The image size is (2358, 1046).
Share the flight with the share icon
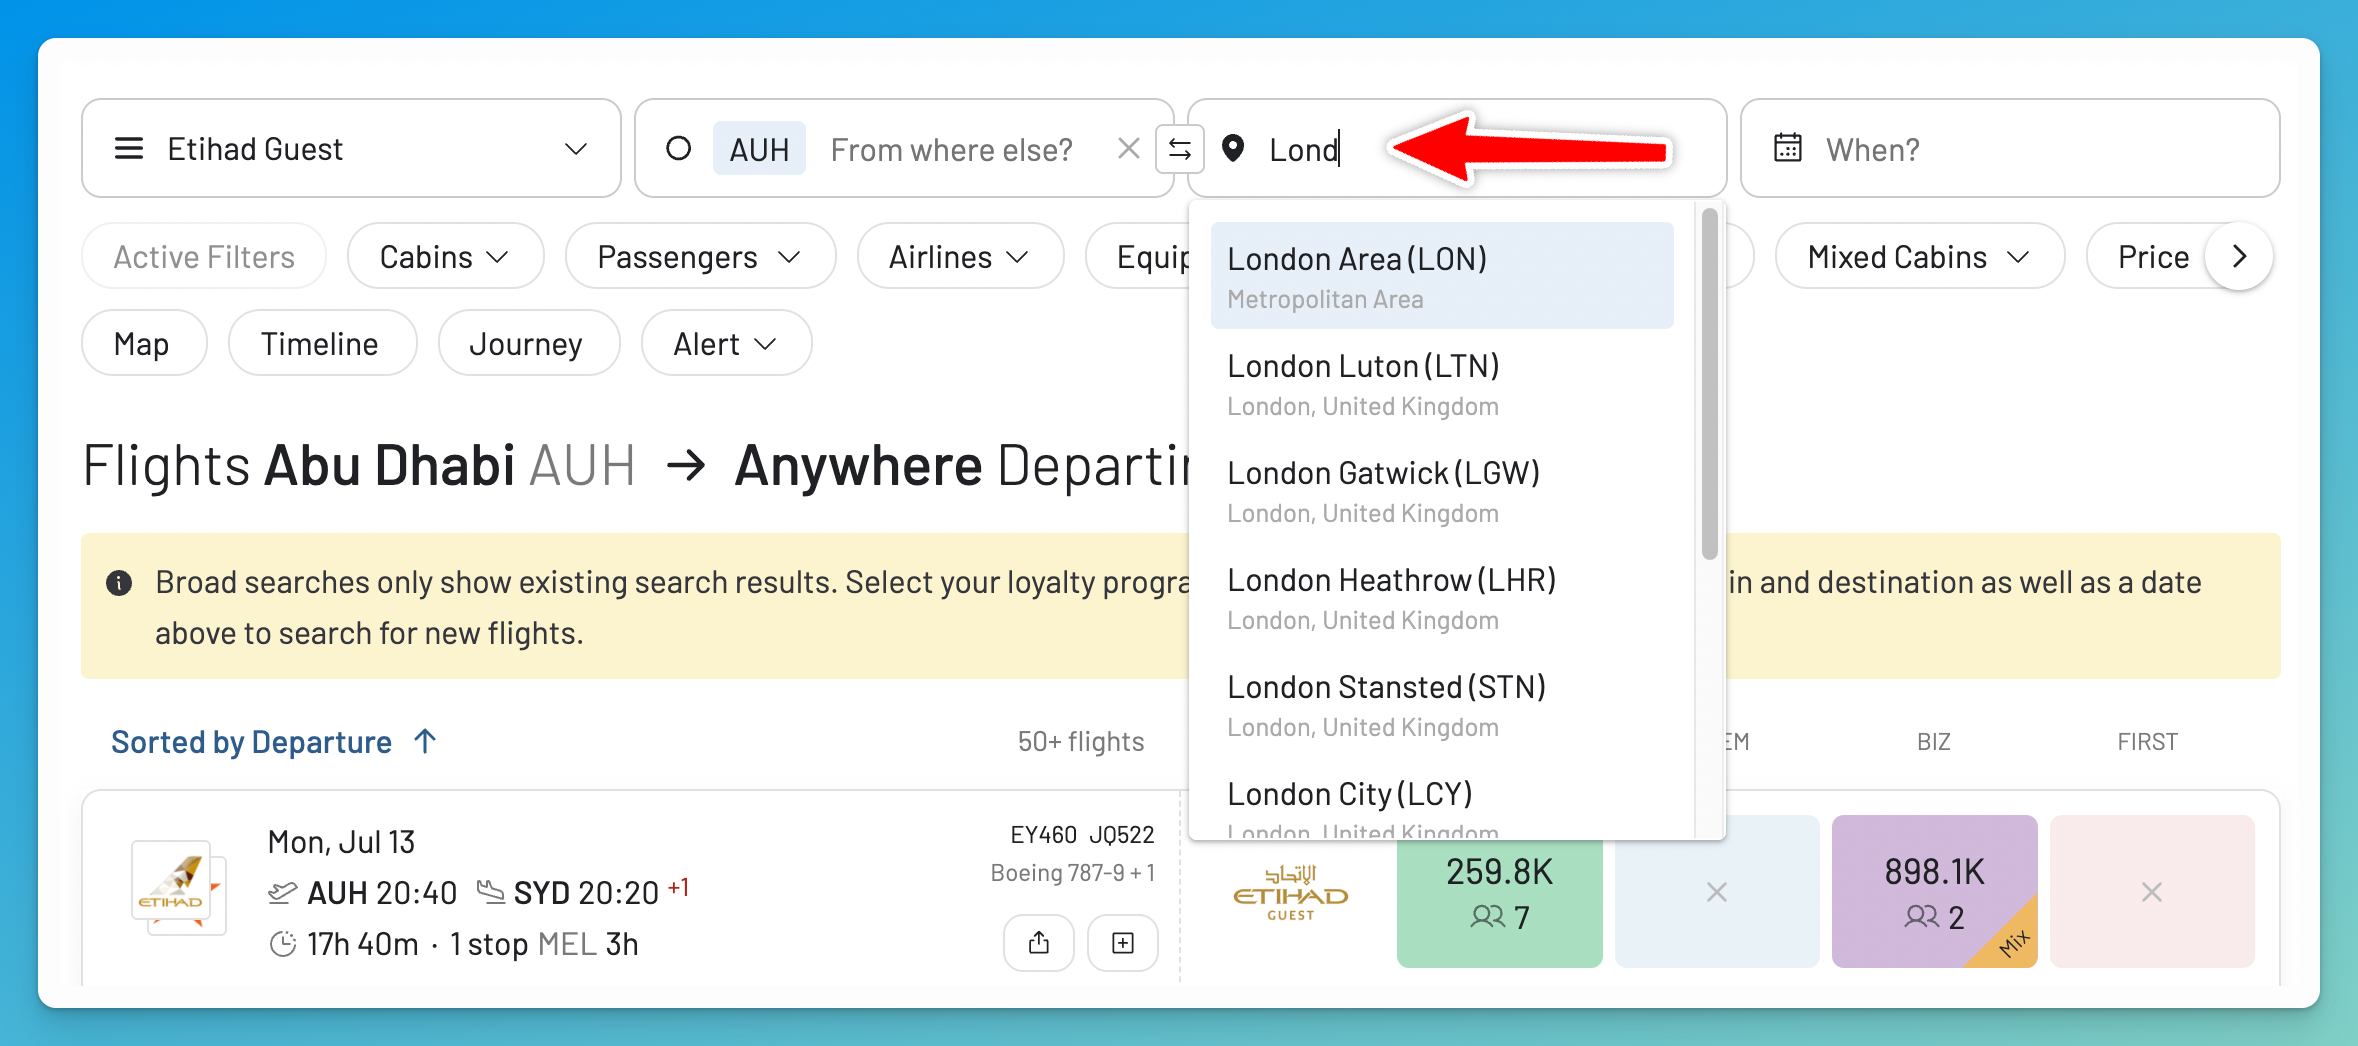(x=1039, y=942)
